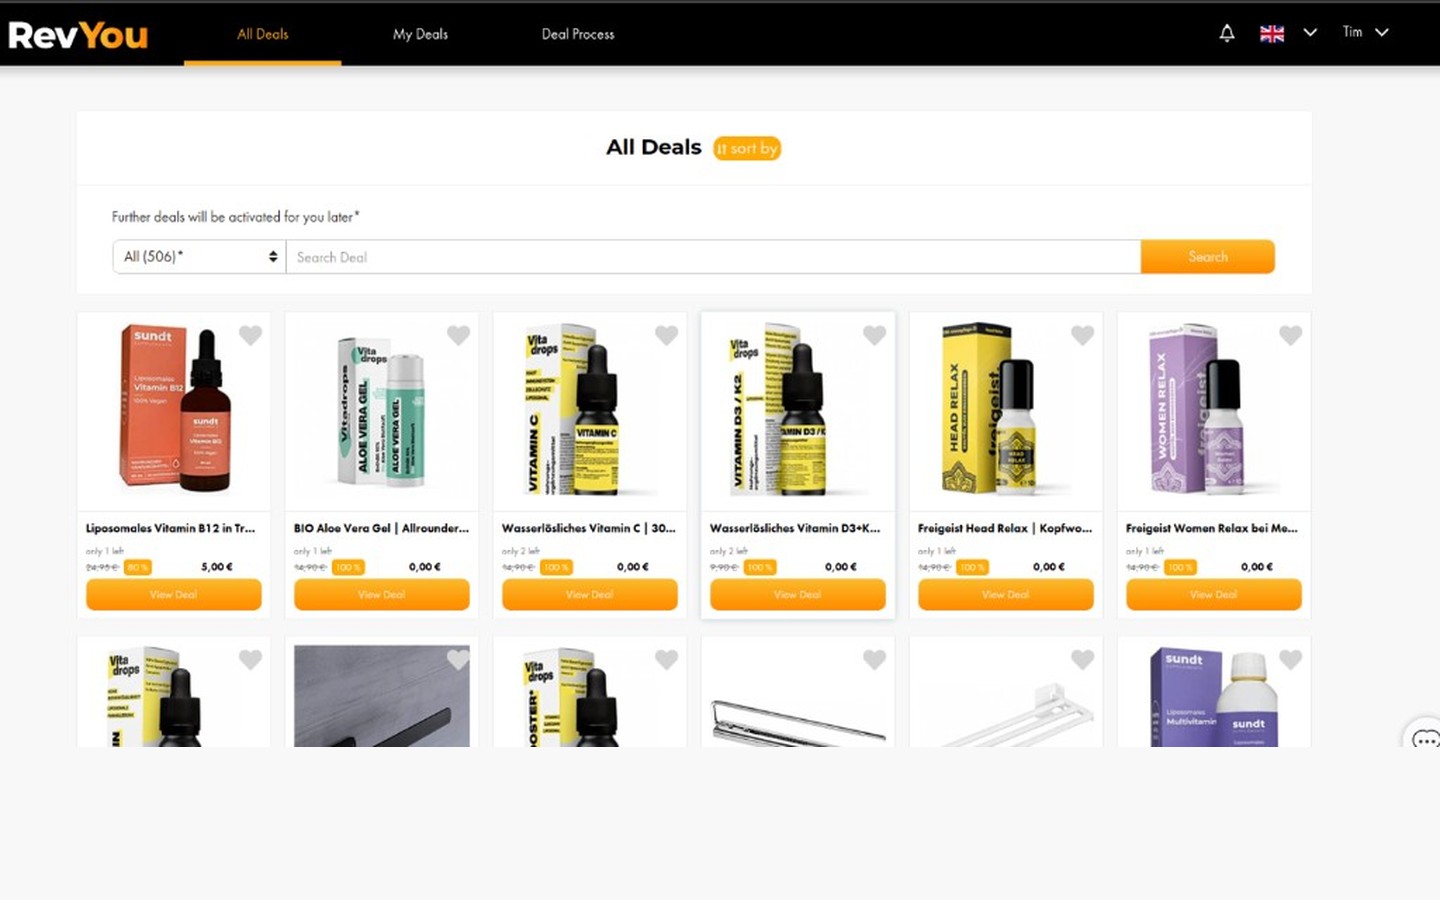The height and width of the screenshot is (900, 1440).
Task: Favorite the Freigeist Women Relax heart
Action: 1291,335
